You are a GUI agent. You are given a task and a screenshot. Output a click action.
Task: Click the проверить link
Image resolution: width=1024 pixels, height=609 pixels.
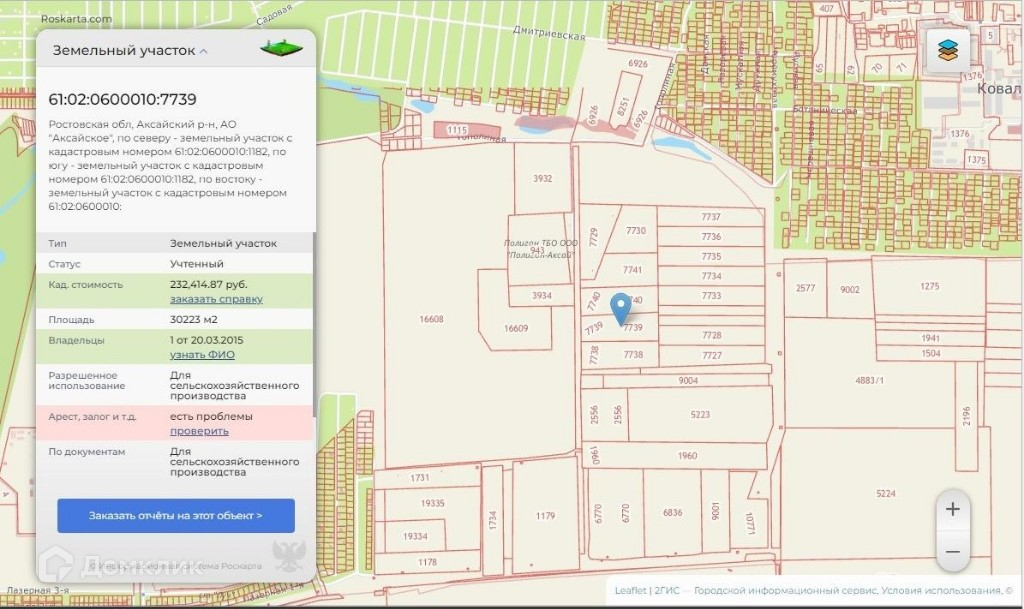pyautogui.click(x=199, y=431)
